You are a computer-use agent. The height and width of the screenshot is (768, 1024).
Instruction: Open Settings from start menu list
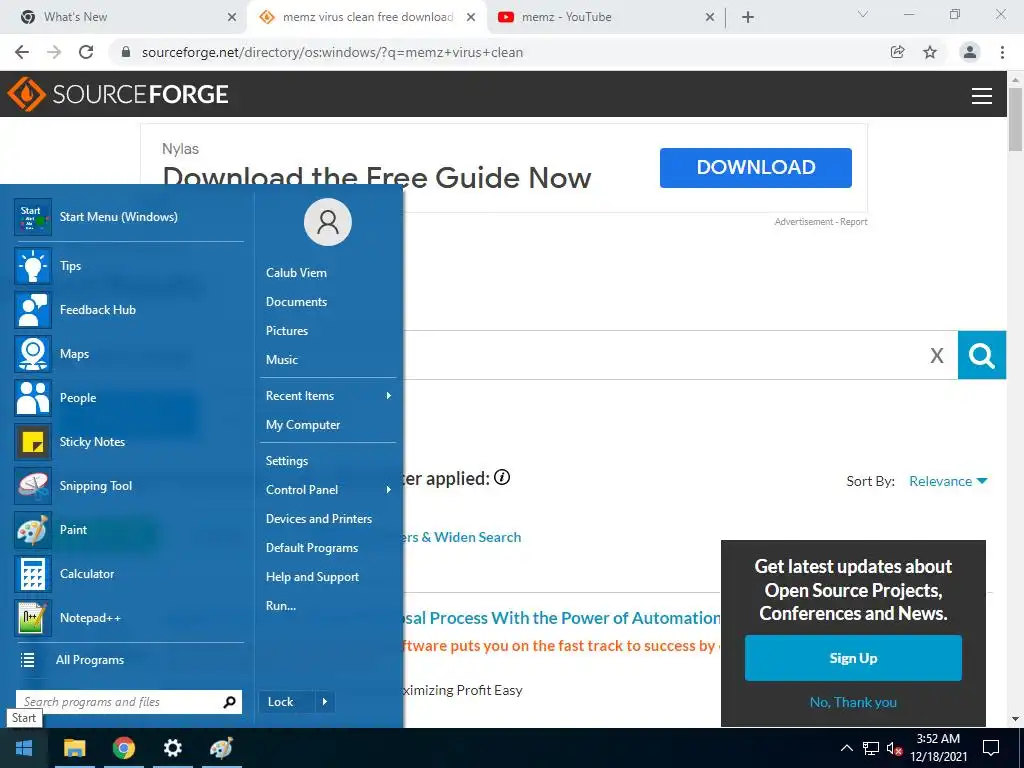(287, 461)
